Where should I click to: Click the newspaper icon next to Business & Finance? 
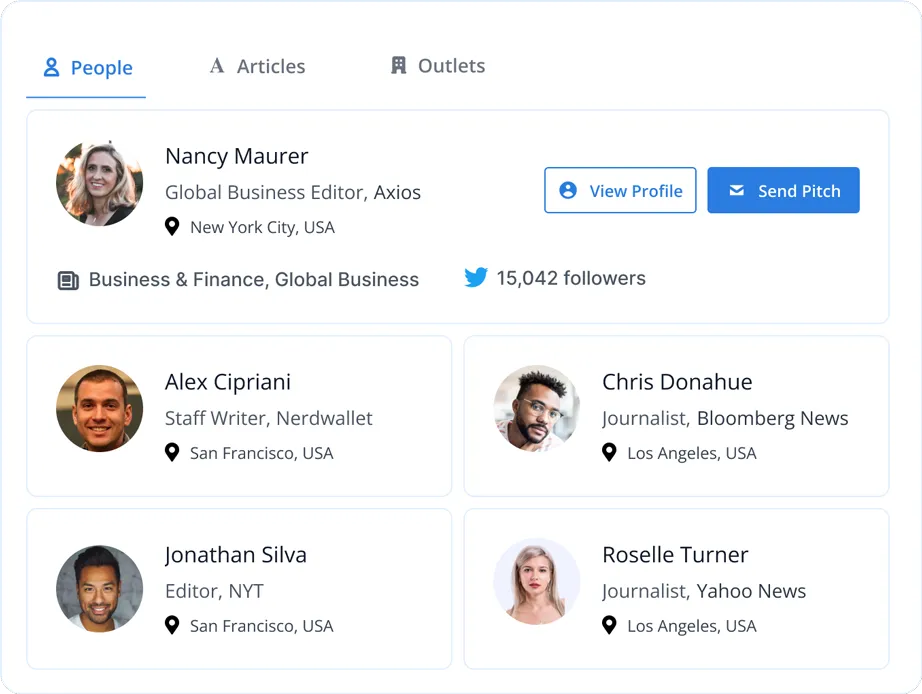pos(68,281)
